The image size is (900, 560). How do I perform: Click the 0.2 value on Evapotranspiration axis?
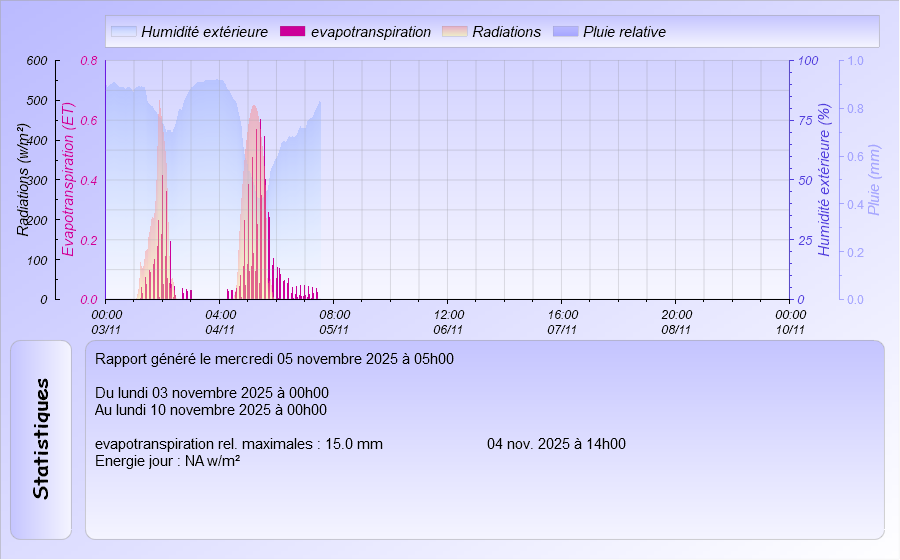[89, 240]
